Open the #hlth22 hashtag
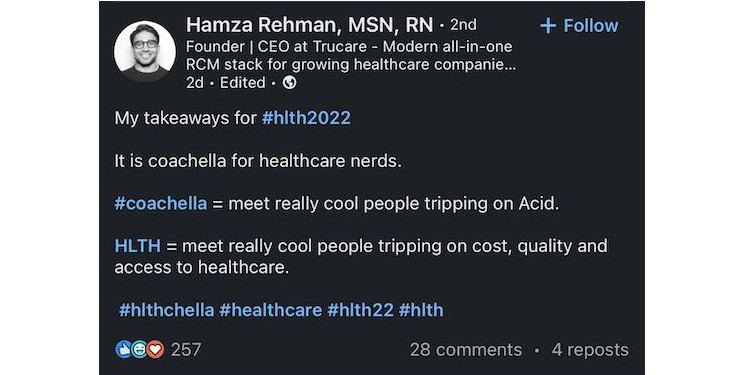Screen dimensions: 740x375 pyautogui.click(x=361, y=310)
